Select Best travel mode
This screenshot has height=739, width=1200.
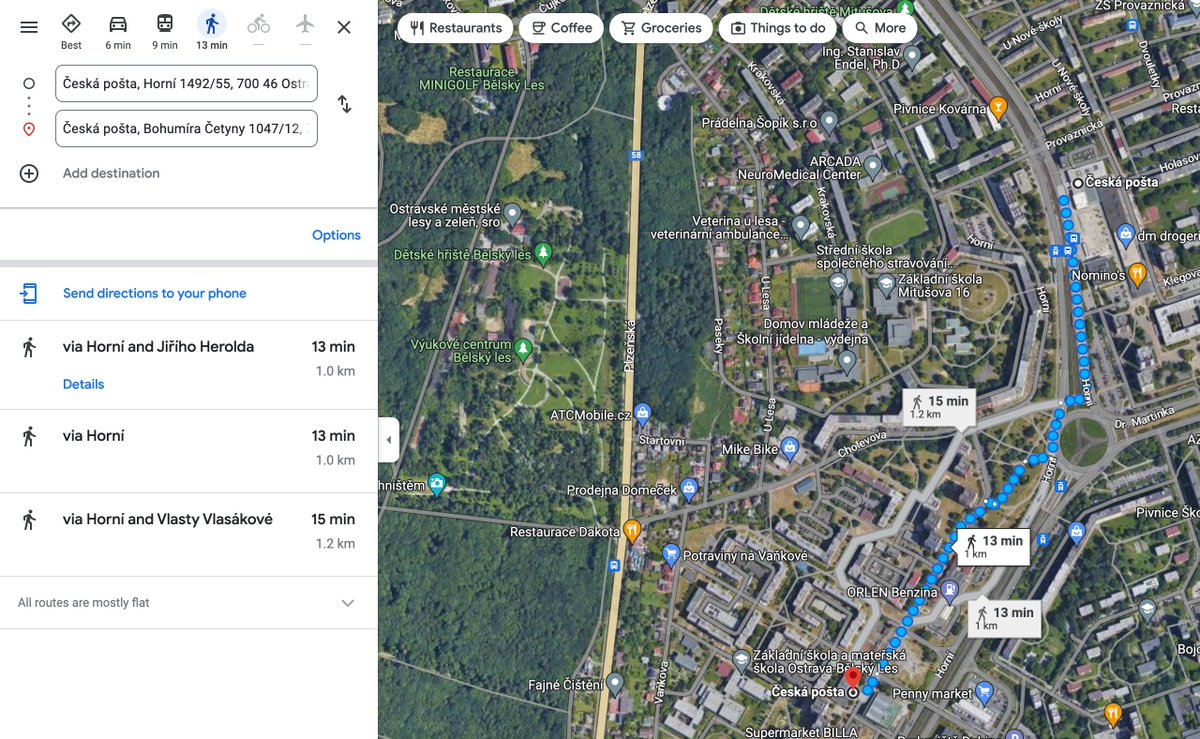point(71,31)
